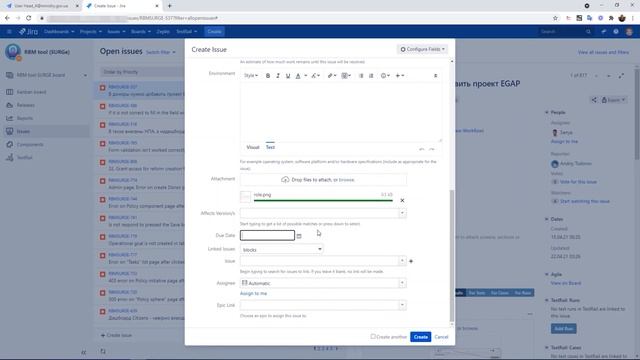Viewport: 640px width, 360px height.
Task: Reload the browser page
Action: click(x=29, y=18)
